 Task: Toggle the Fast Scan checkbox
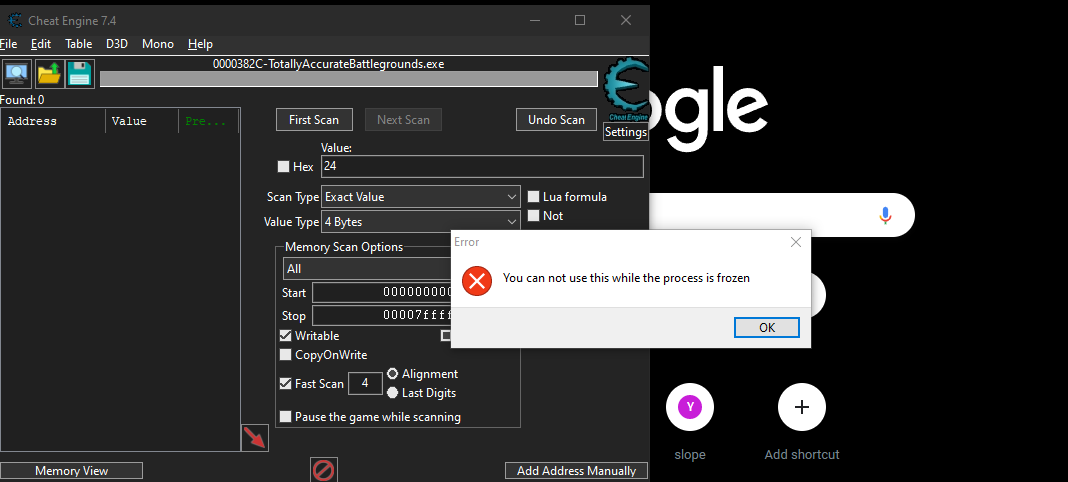point(286,384)
